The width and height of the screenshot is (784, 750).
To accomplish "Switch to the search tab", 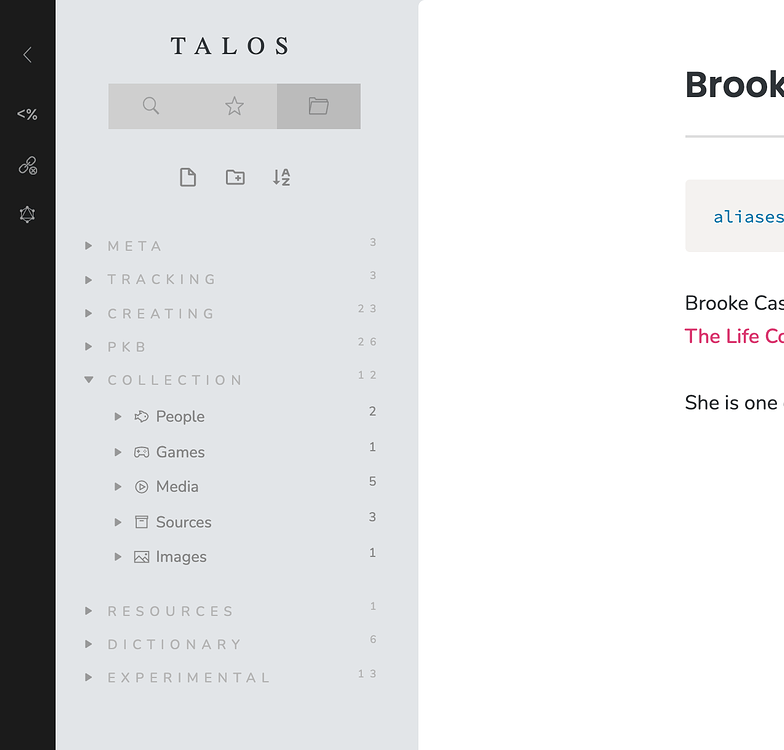I will 150,106.
